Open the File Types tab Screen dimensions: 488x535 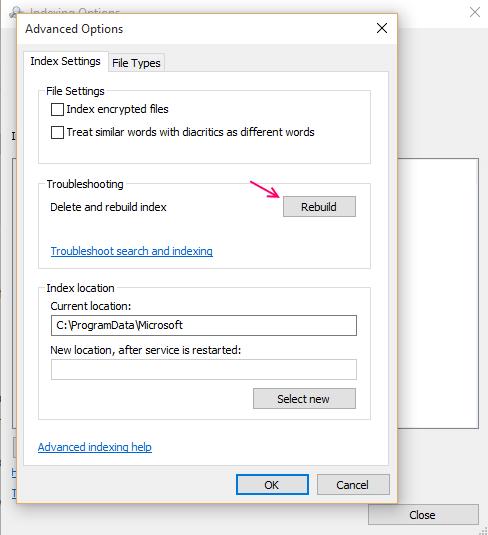tap(136, 63)
